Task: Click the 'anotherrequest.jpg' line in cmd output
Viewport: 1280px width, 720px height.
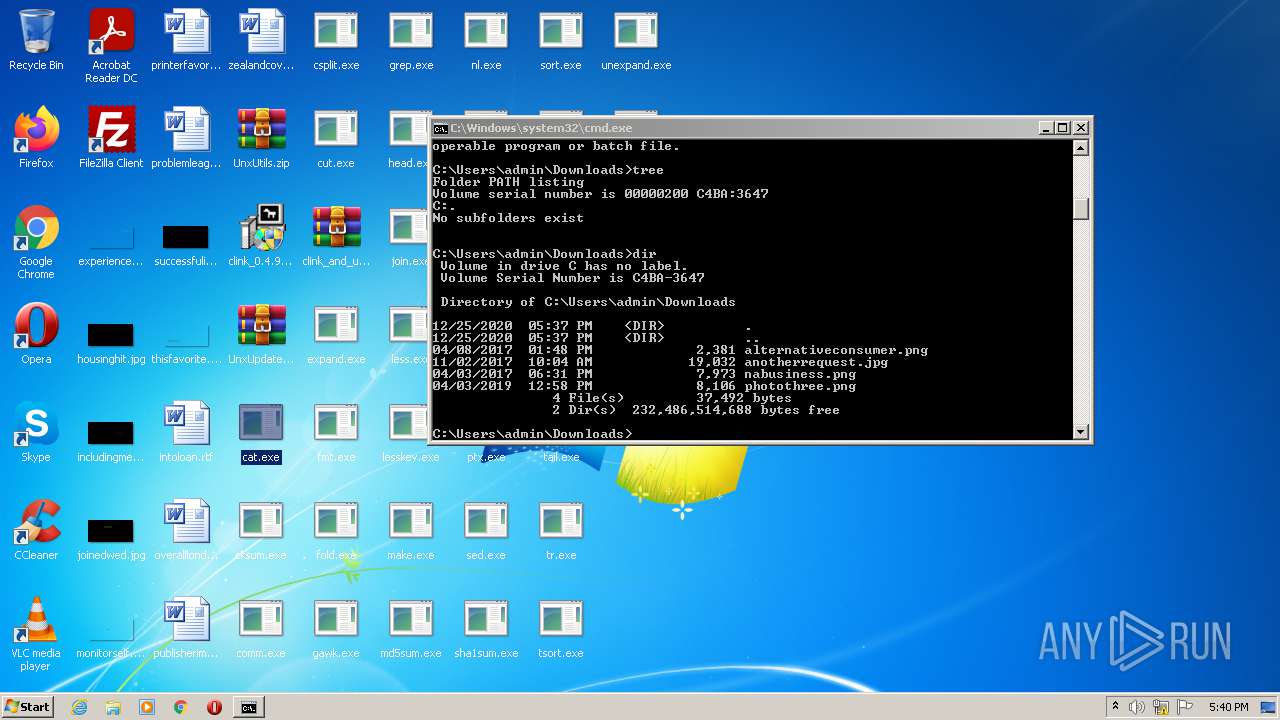Action: click(x=660, y=362)
